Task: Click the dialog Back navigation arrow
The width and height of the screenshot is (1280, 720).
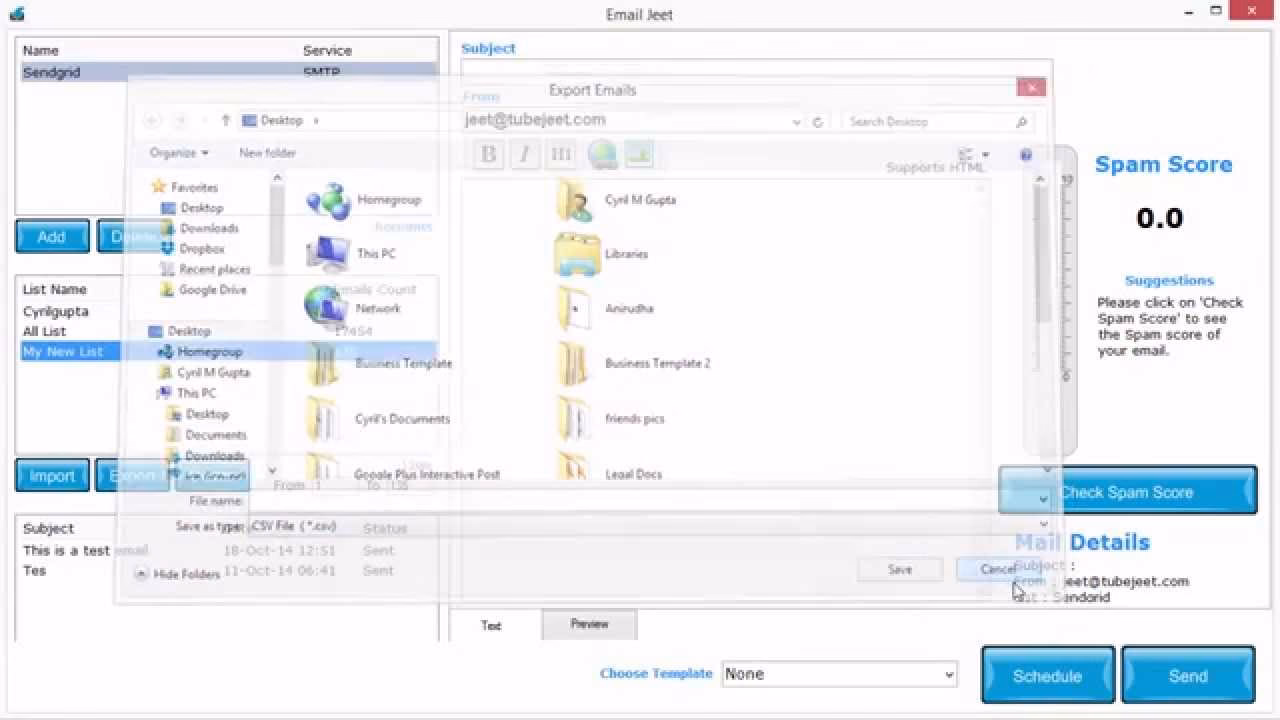Action: [x=152, y=120]
